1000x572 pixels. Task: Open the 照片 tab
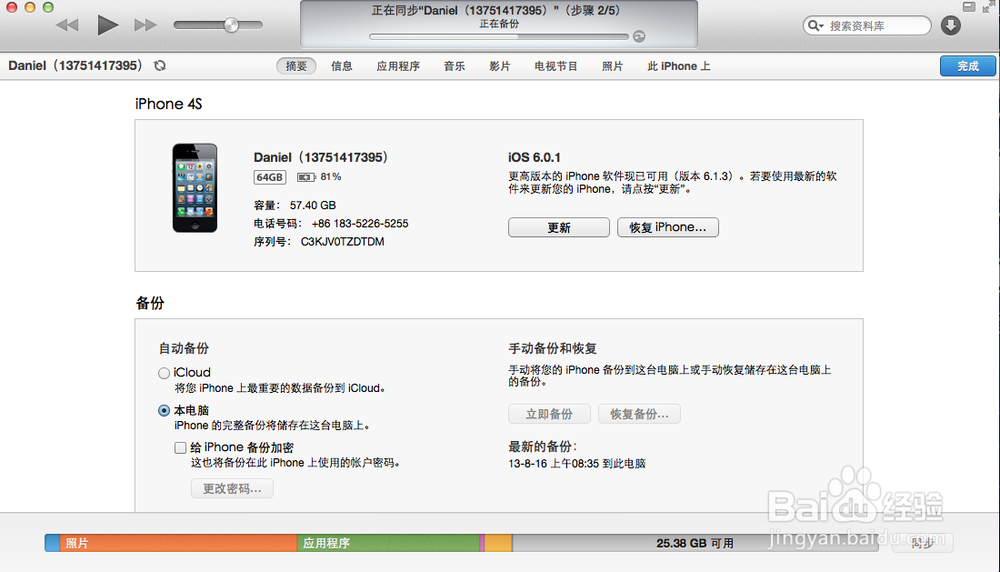coord(612,66)
